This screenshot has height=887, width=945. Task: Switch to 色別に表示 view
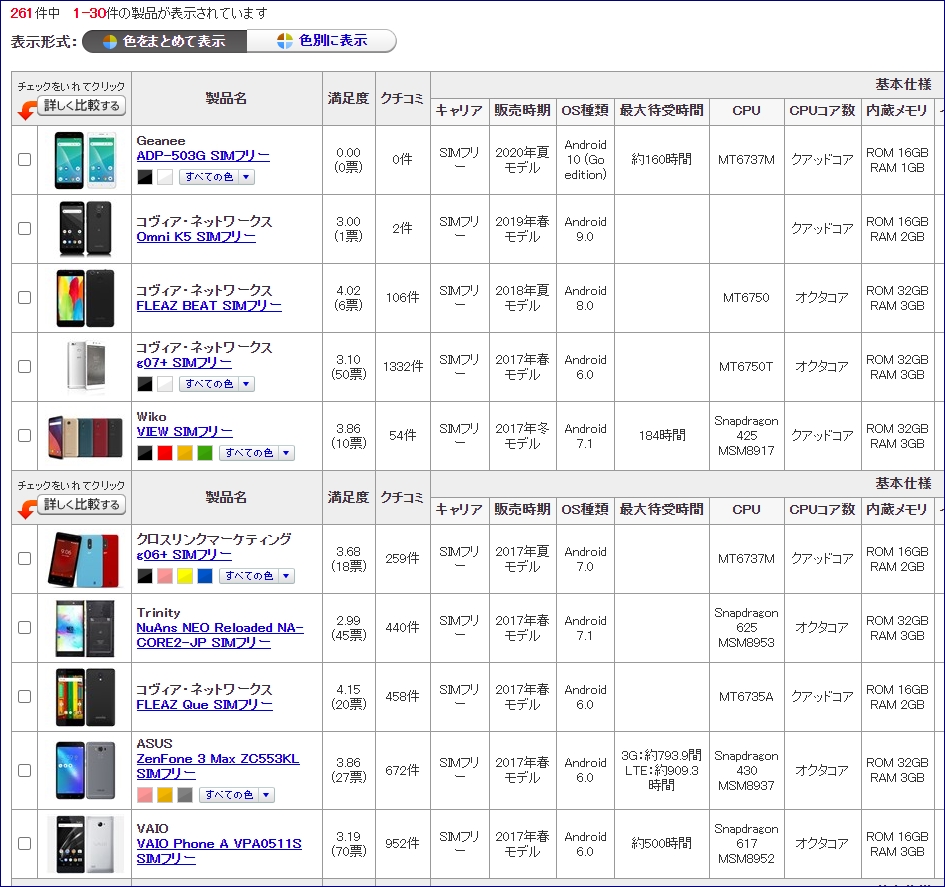pos(321,41)
